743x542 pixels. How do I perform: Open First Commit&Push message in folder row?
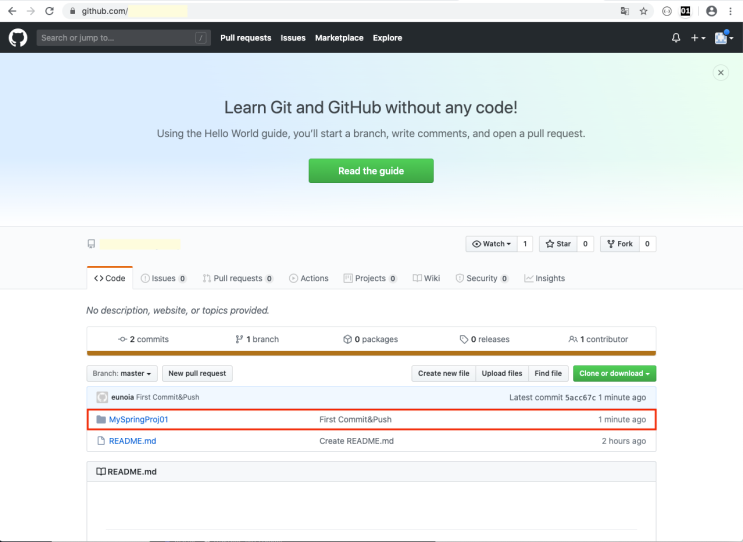pos(355,419)
